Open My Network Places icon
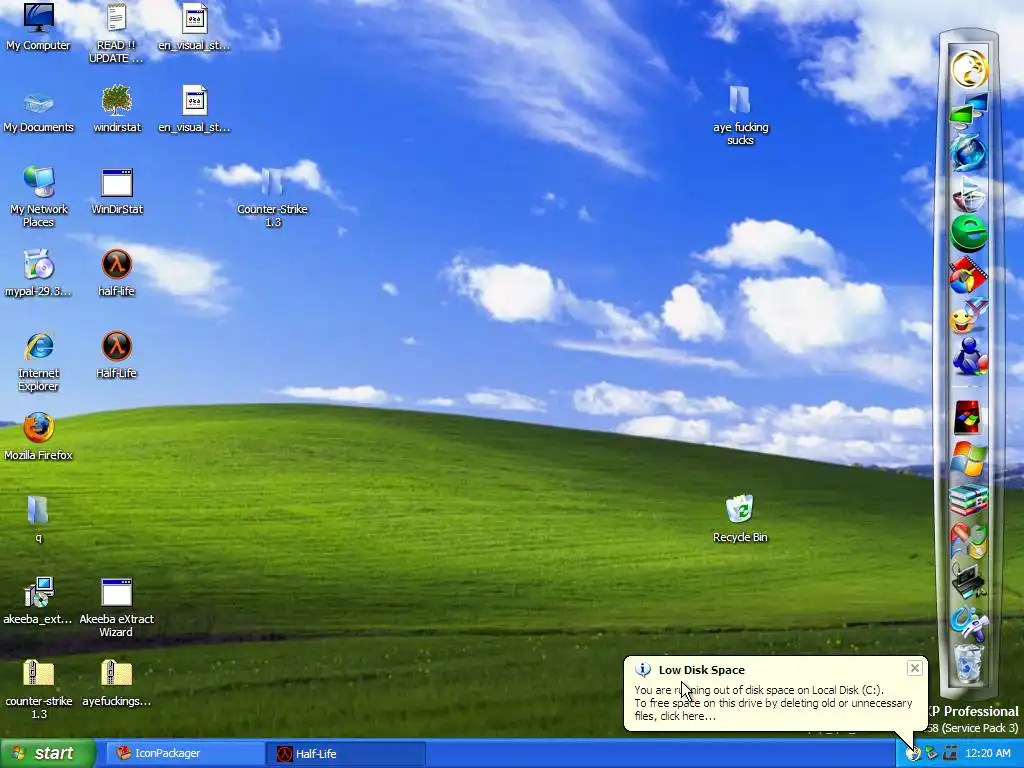The width and height of the screenshot is (1024, 768). pyautogui.click(x=39, y=196)
